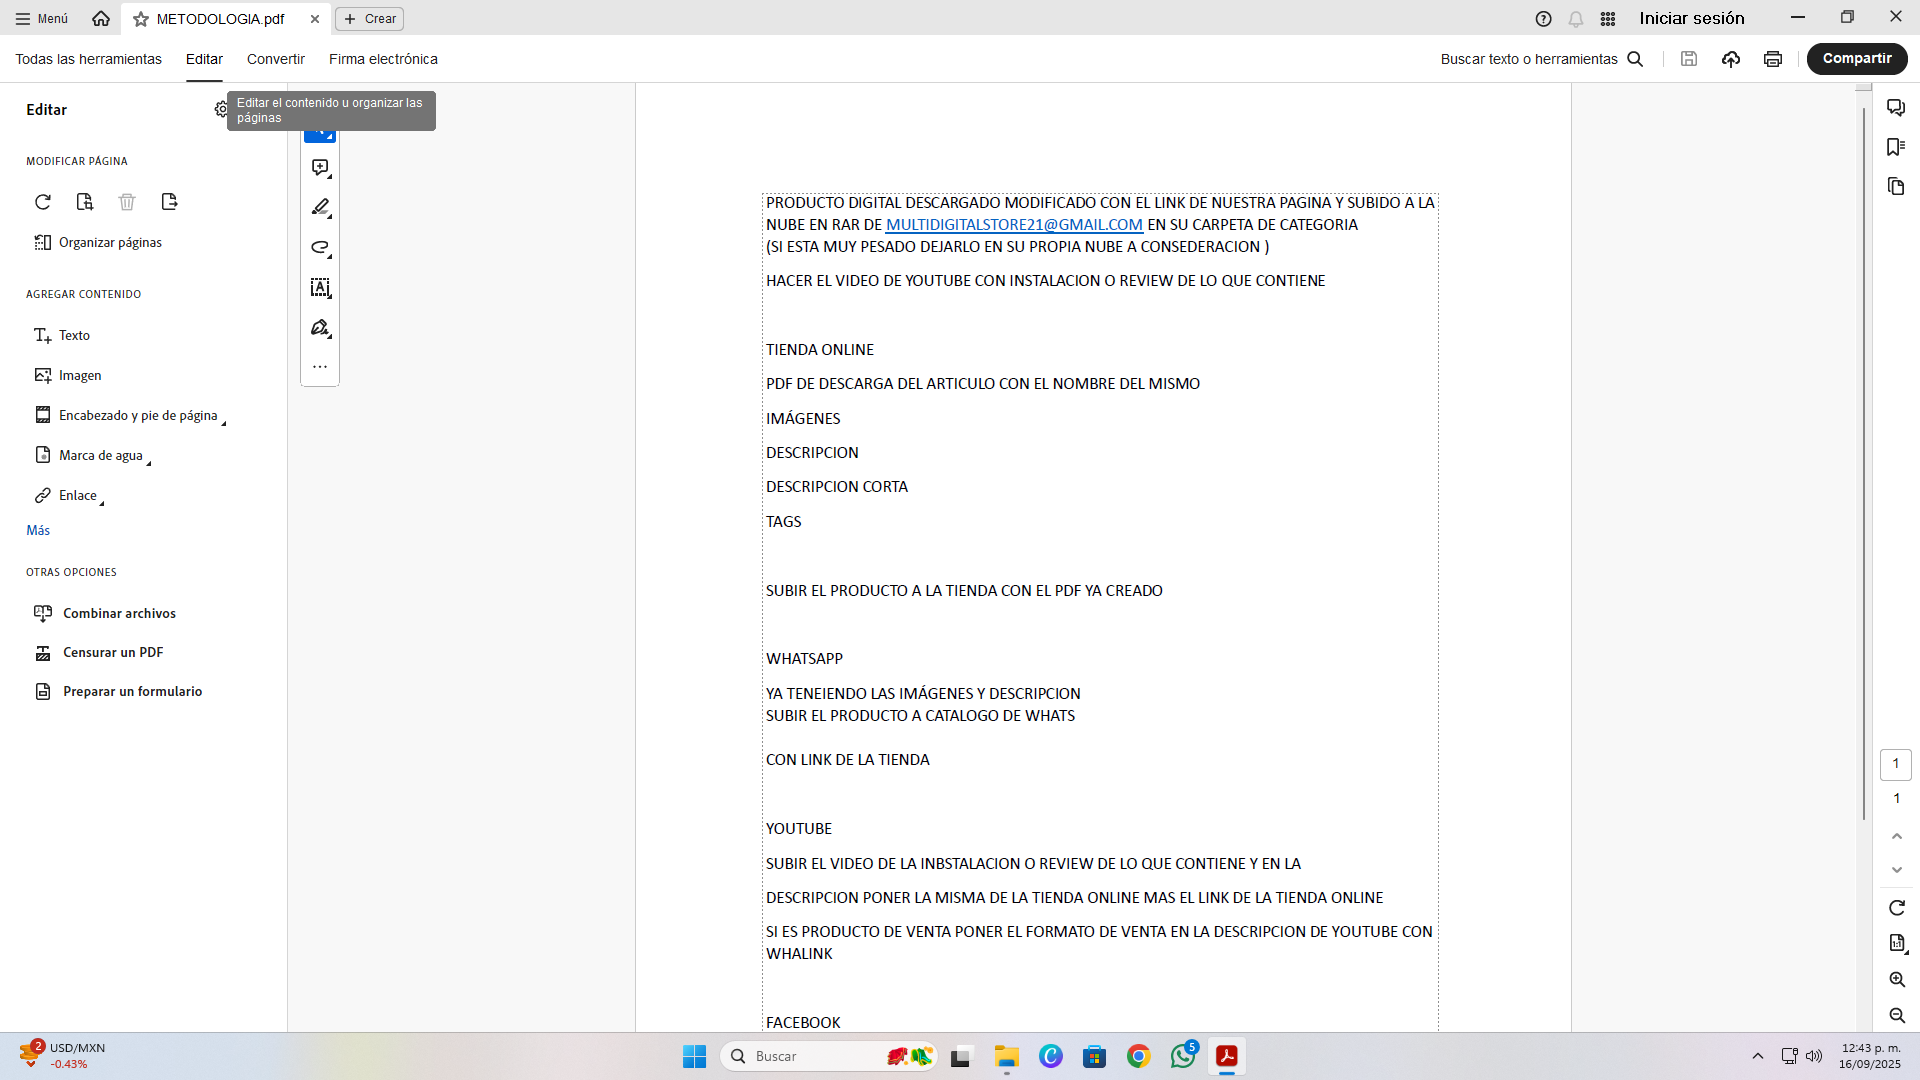This screenshot has height=1080, width=1920.
Task: Click the rotate page icon
Action: pyautogui.click(x=43, y=202)
